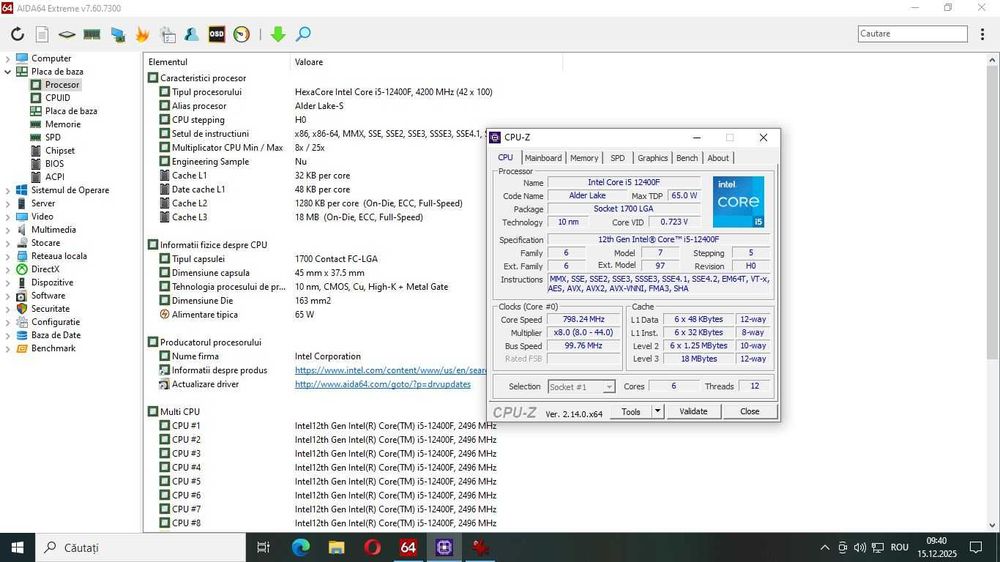Open the report wizard toolbar icon
Image resolution: width=1000 pixels, height=562 pixels.
click(x=168, y=34)
